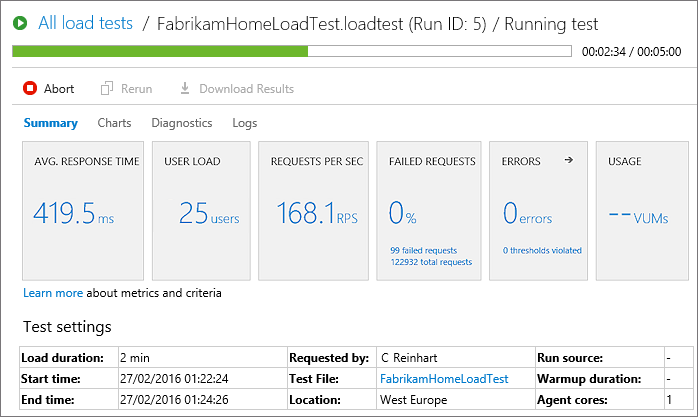Switch to the Charts tab

[x=114, y=123]
